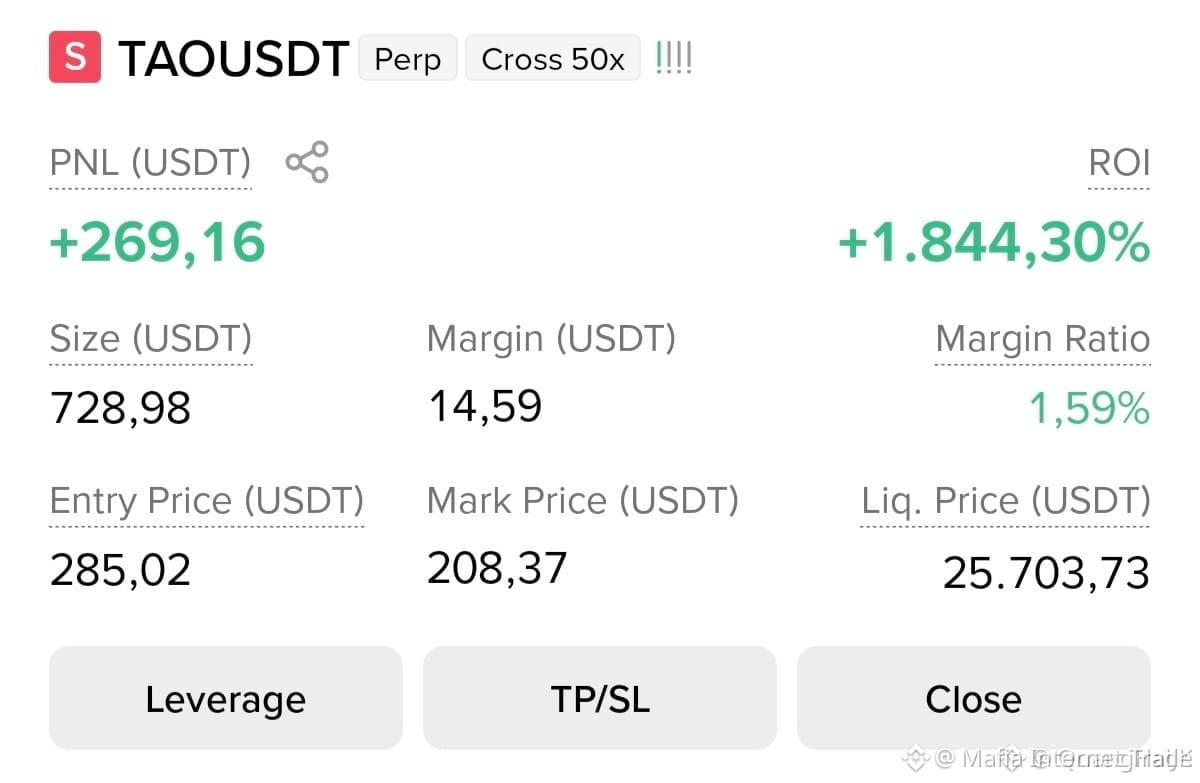The width and height of the screenshot is (1200, 783).
Task: Tap the Size (USDT) label
Action: pos(151,339)
